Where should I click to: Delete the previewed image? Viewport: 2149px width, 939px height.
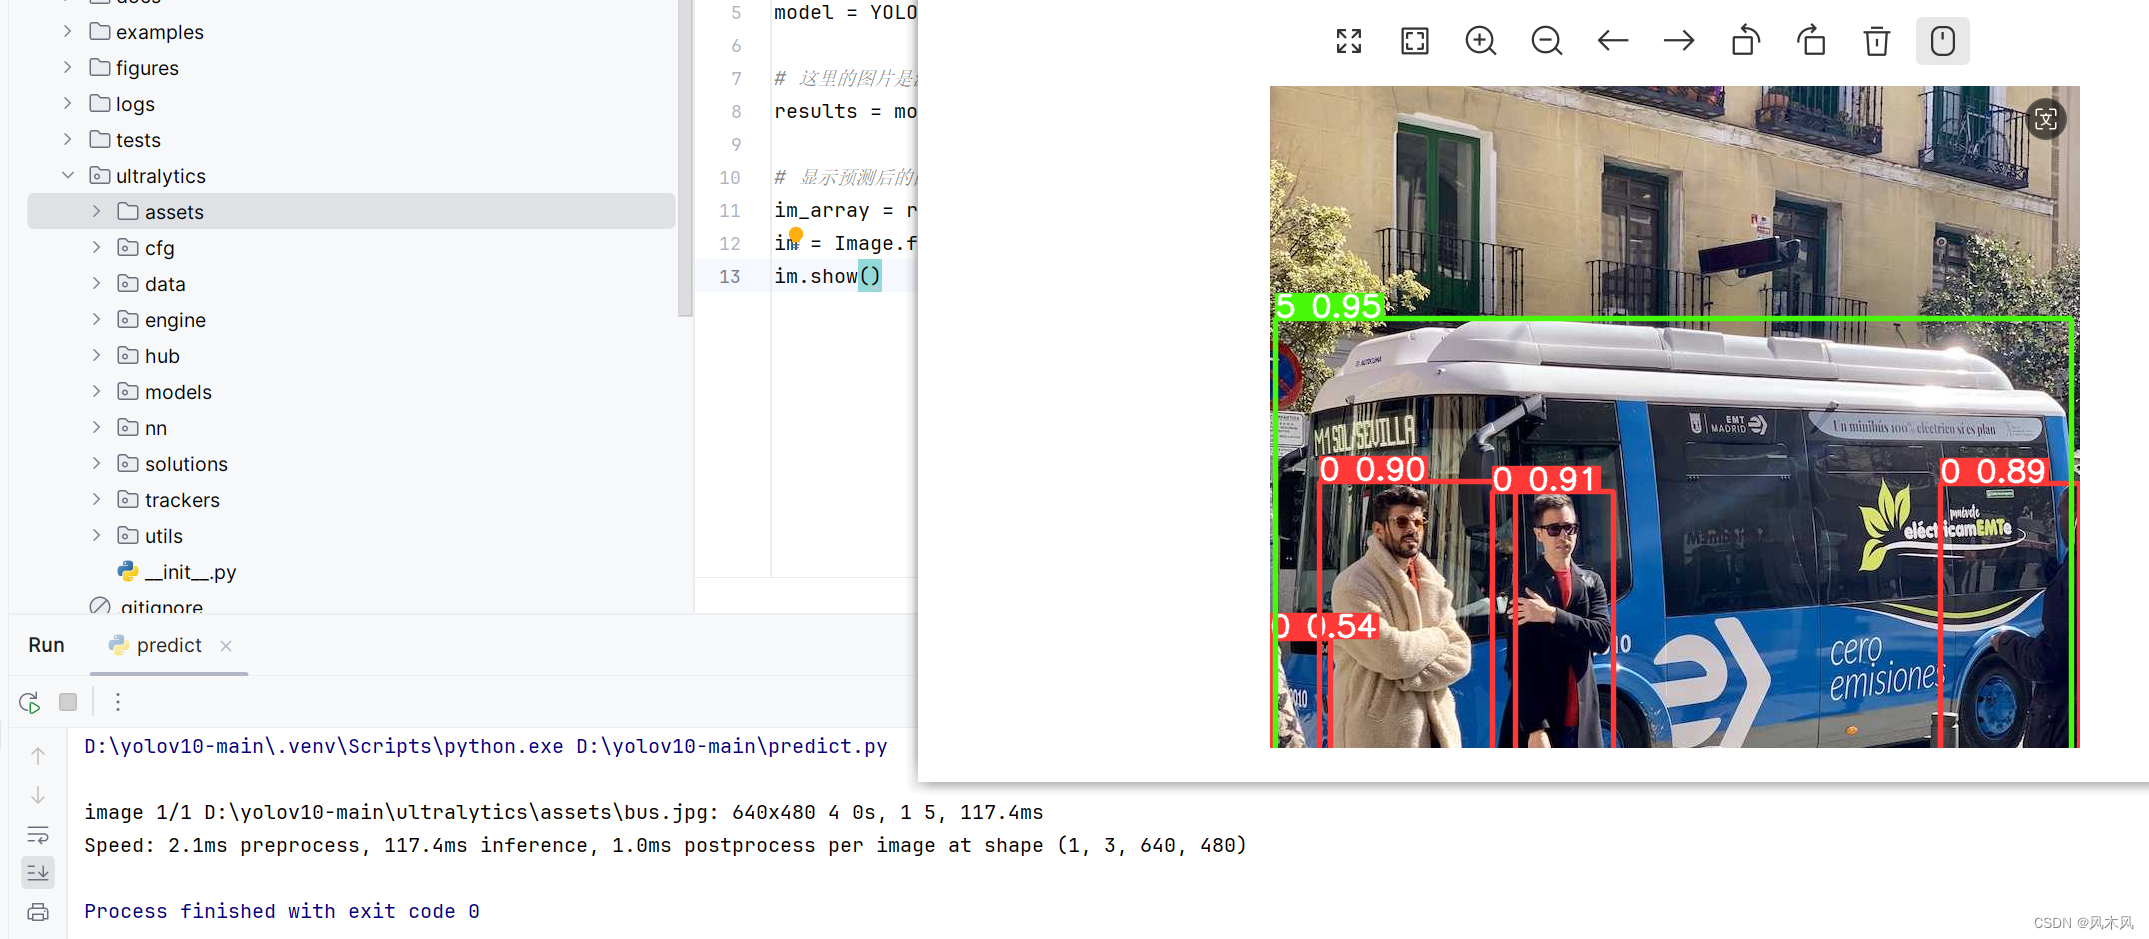[1876, 41]
